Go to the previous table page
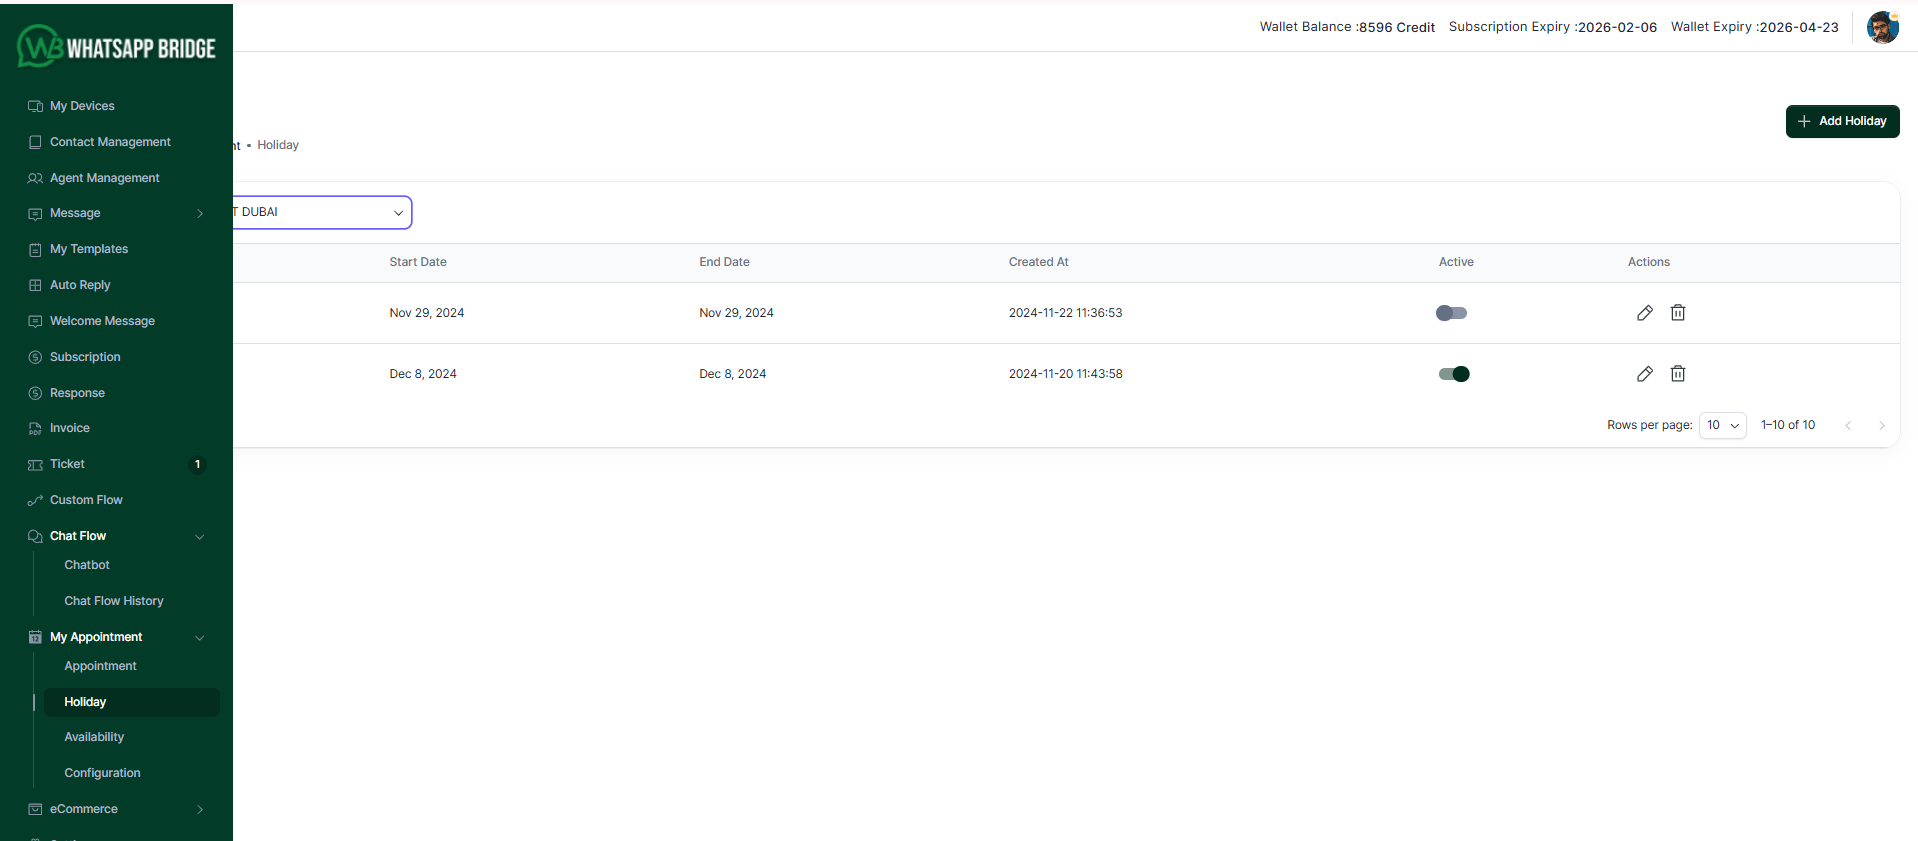Screen dimensions: 1918x841 pyautogui.click(x=1848, y=425)
